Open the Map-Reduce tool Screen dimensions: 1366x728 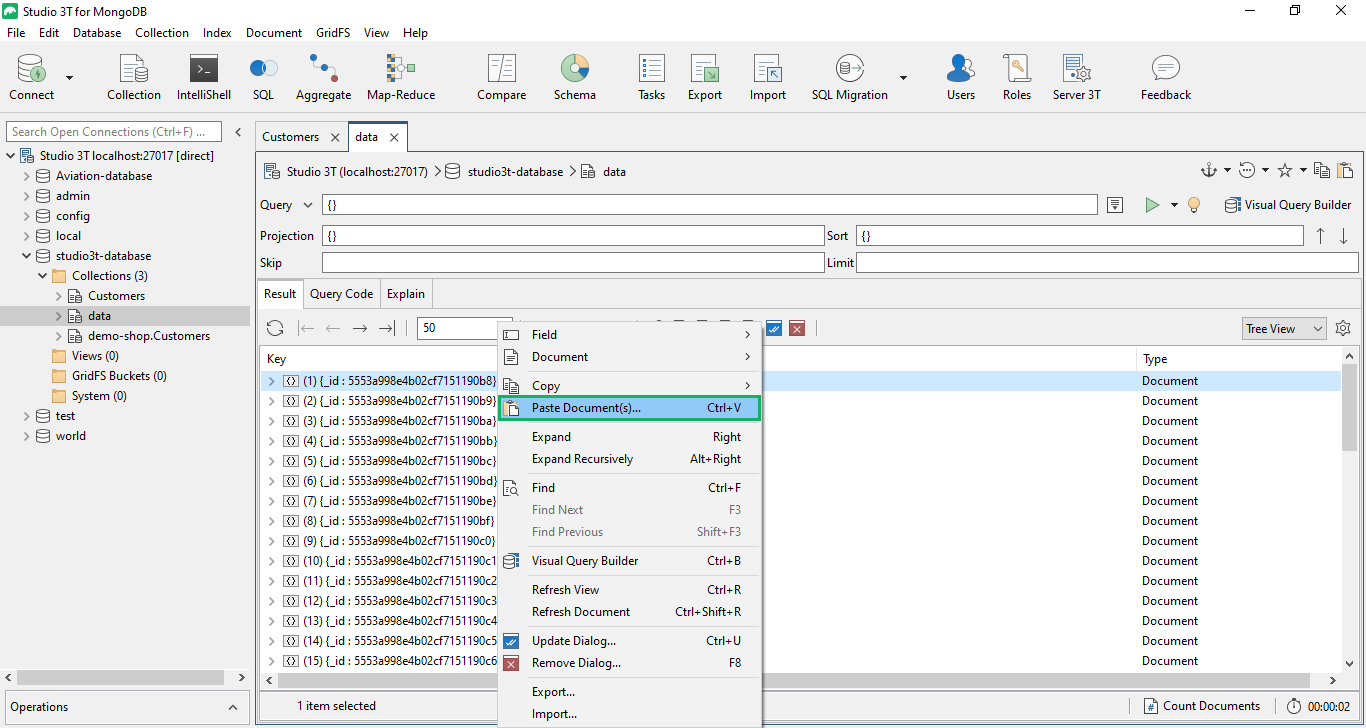coord(399,75)
